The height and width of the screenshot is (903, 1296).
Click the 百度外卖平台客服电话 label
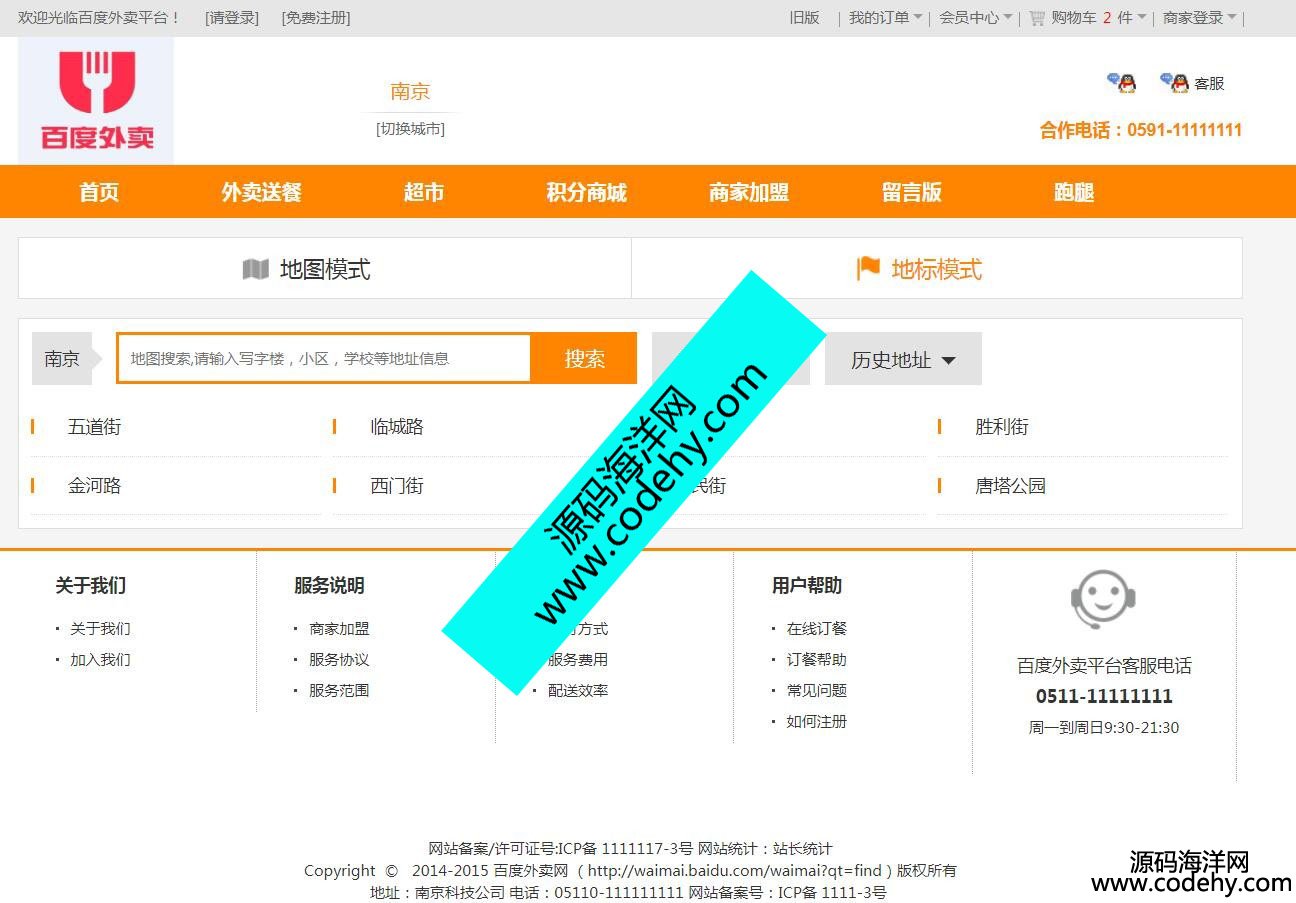tap(1104, 666)
